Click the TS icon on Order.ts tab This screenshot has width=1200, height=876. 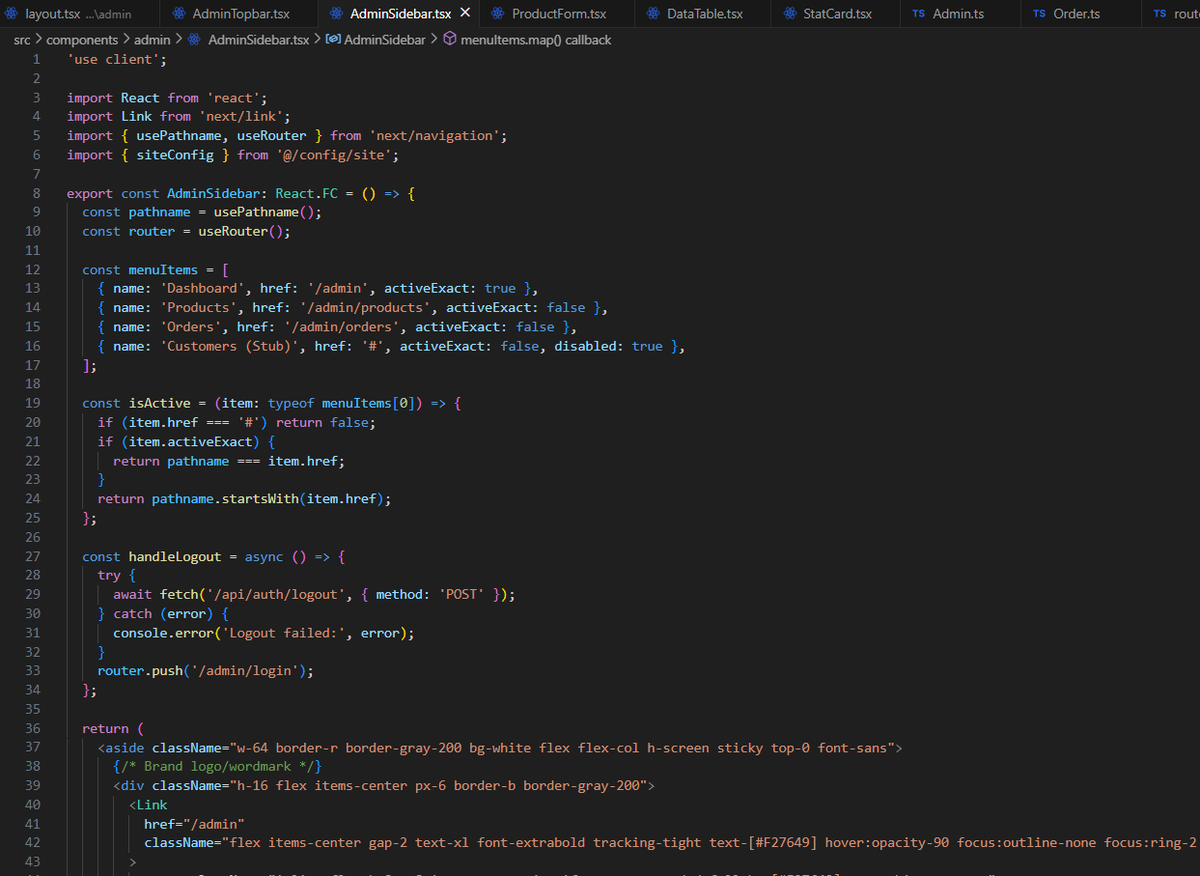pyautogui.click(x=1039, y=14)
